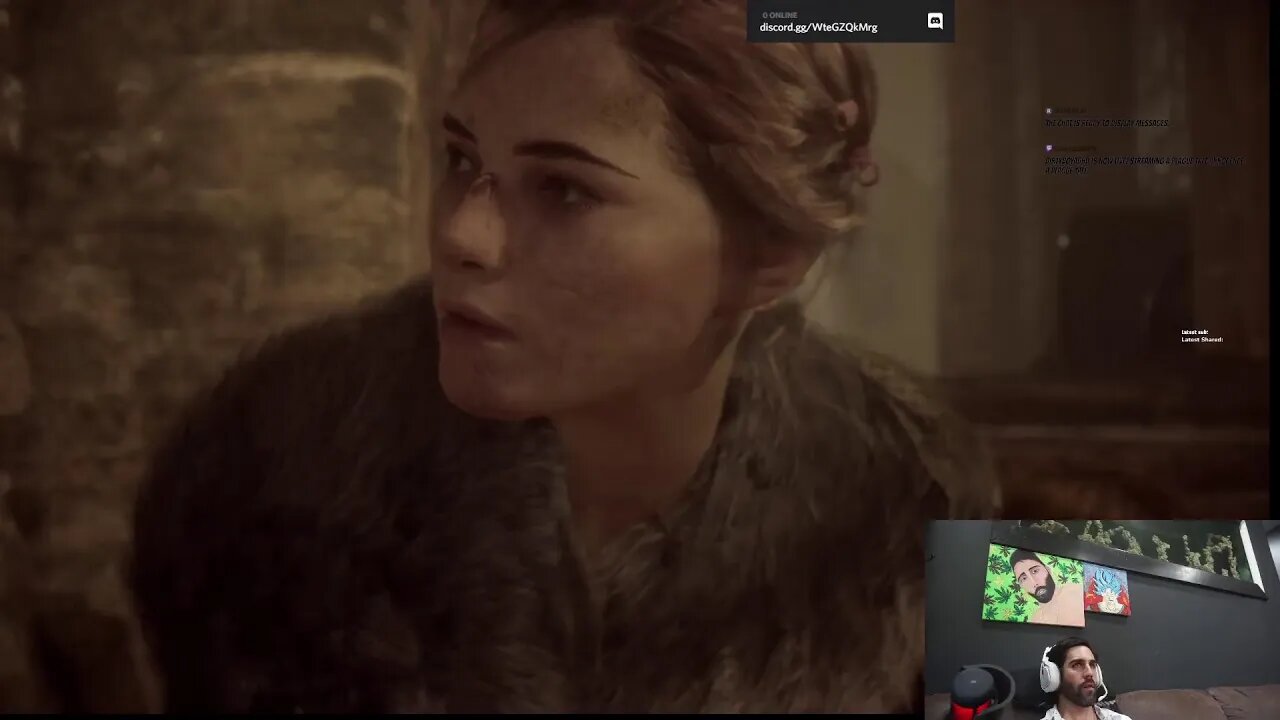Click the streamer webcam overlay
Viewport: 1280px width, 720px height.
(1102, 619)
